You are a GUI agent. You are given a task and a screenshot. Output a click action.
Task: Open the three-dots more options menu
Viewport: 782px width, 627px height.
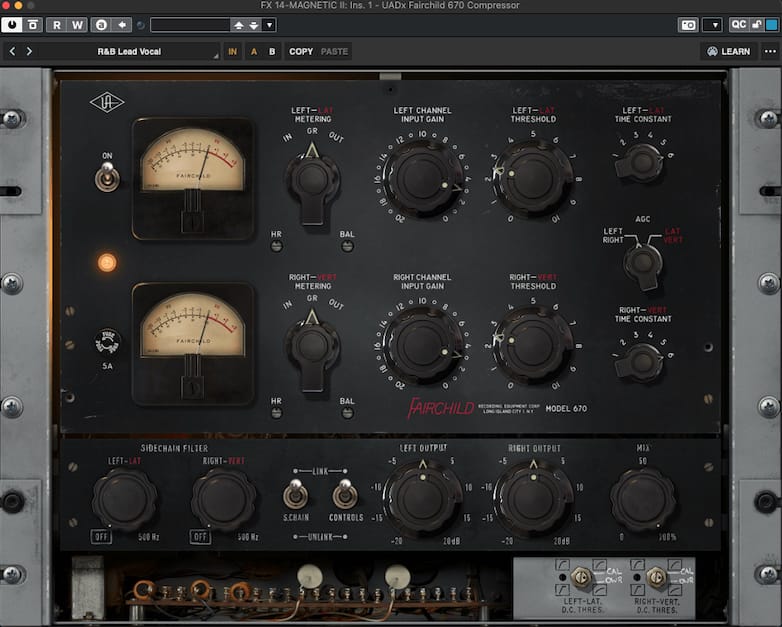pyautogui.click(x=770, y=51)
